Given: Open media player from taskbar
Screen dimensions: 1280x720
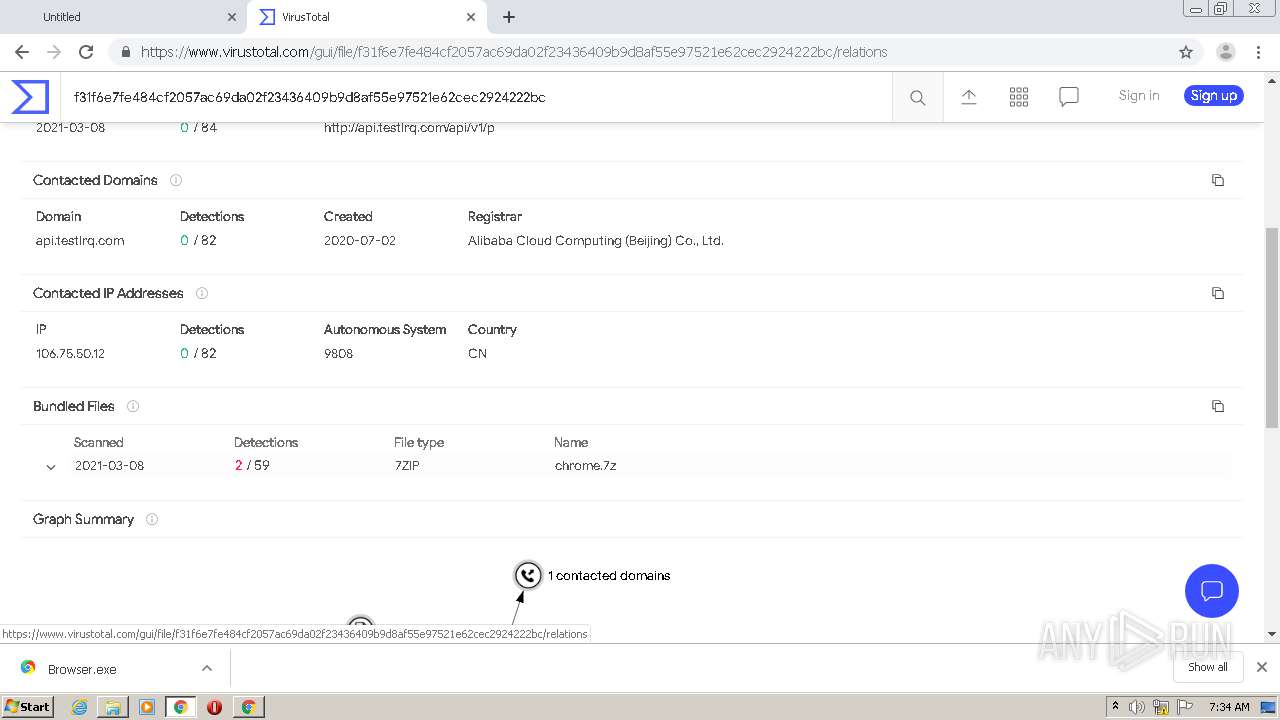Looking at the screenshot, I should 147,707.
